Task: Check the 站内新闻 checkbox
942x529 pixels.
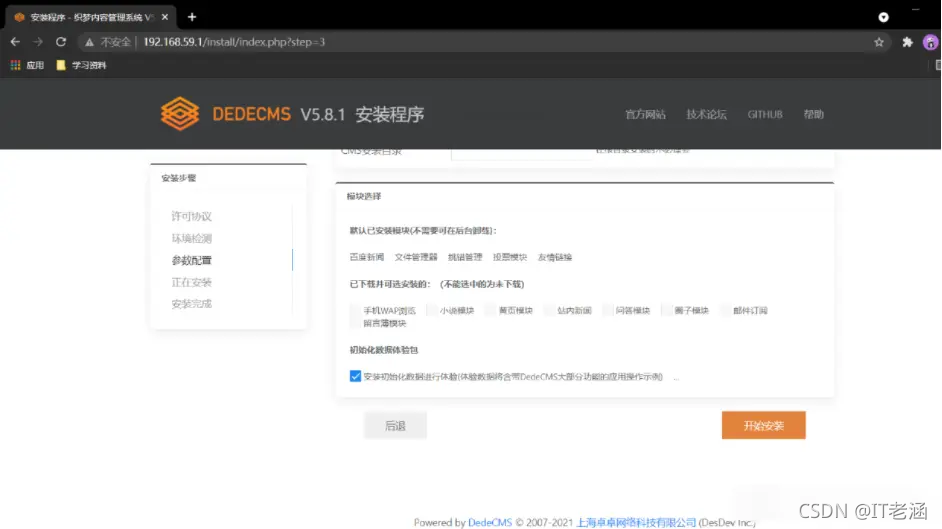Action: (548, 310)
